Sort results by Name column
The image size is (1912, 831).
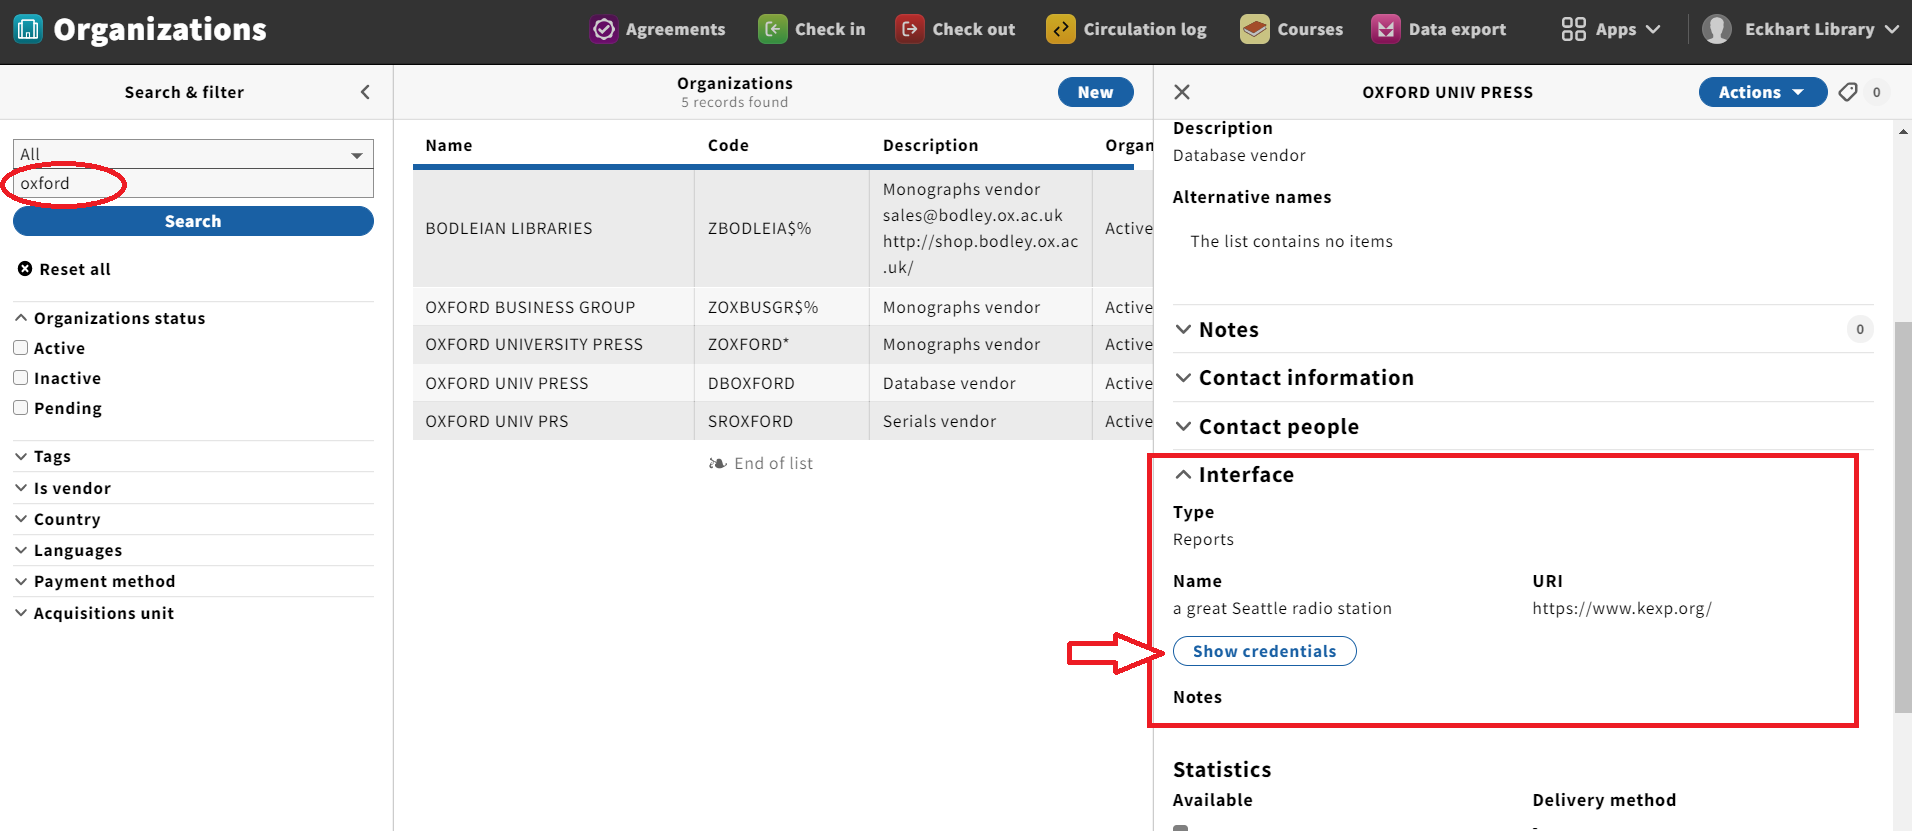(x=449, y=145)
